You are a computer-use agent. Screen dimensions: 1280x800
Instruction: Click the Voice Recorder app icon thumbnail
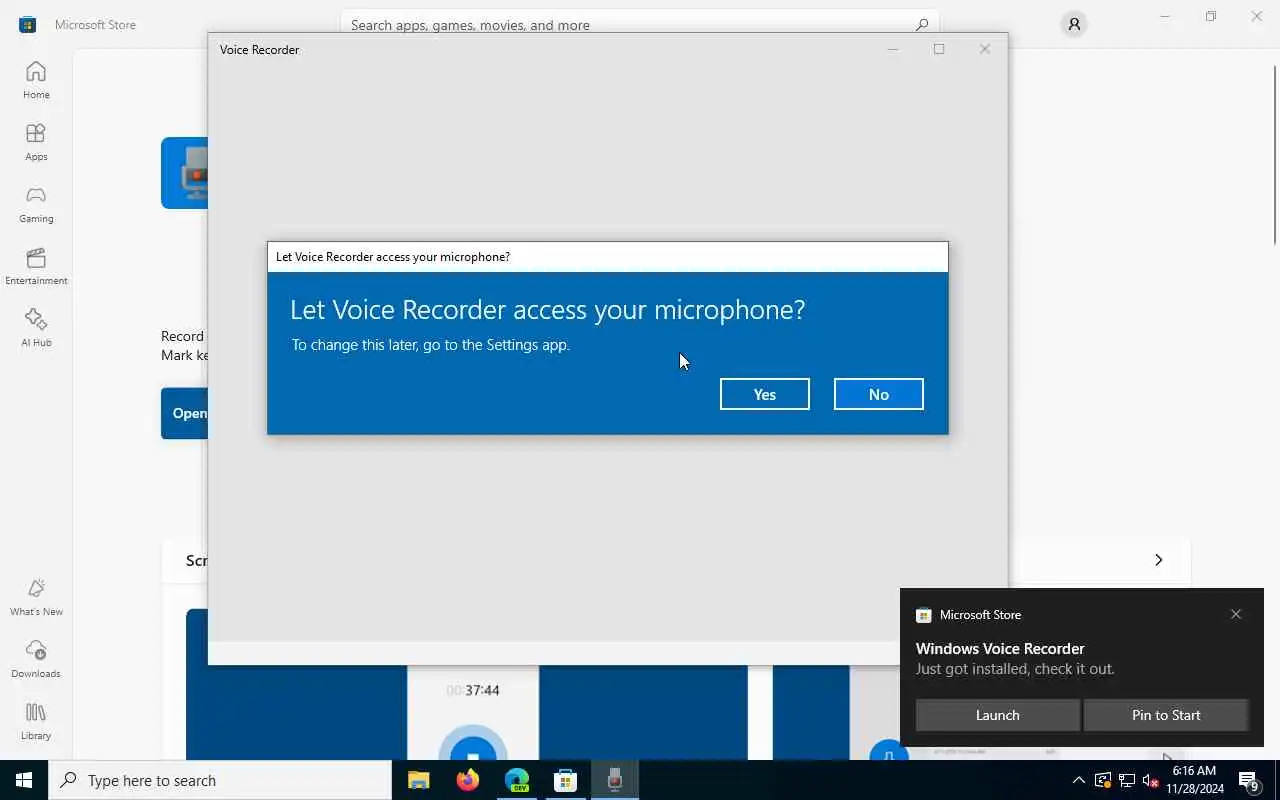185,173
